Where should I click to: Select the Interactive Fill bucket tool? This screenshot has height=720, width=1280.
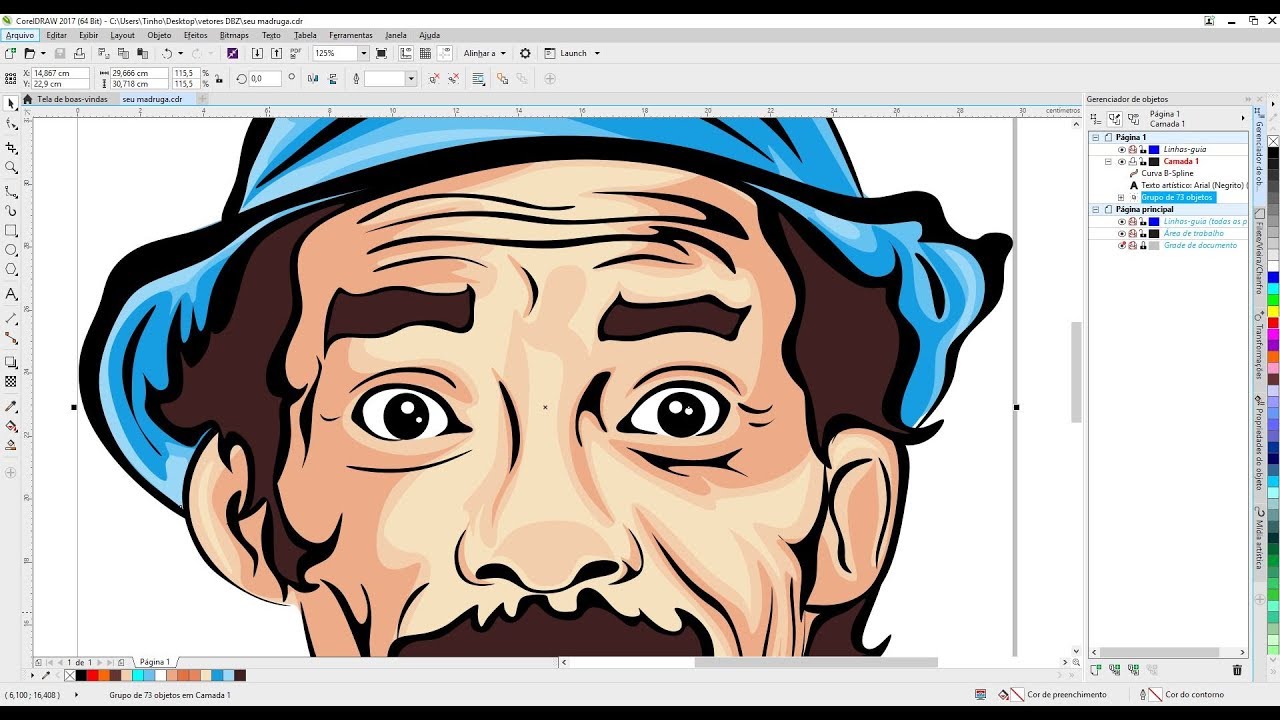click(x=11, y=426)
